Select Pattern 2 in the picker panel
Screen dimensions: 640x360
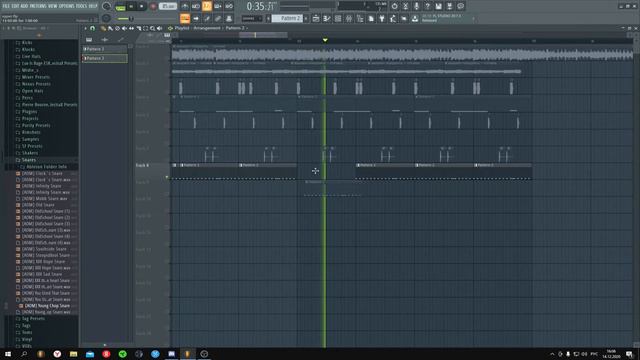[x=105, y=58]
